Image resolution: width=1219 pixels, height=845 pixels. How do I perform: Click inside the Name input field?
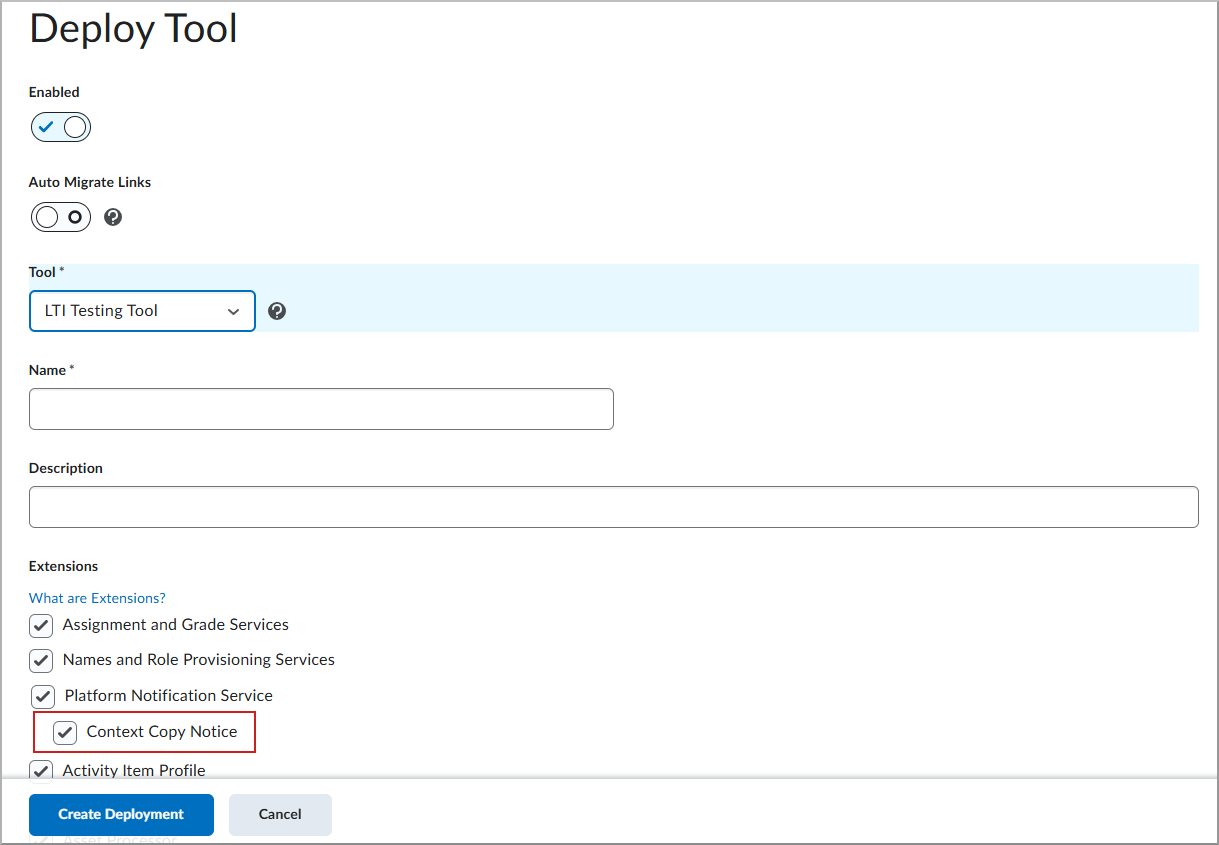click(x=320, y=409)
